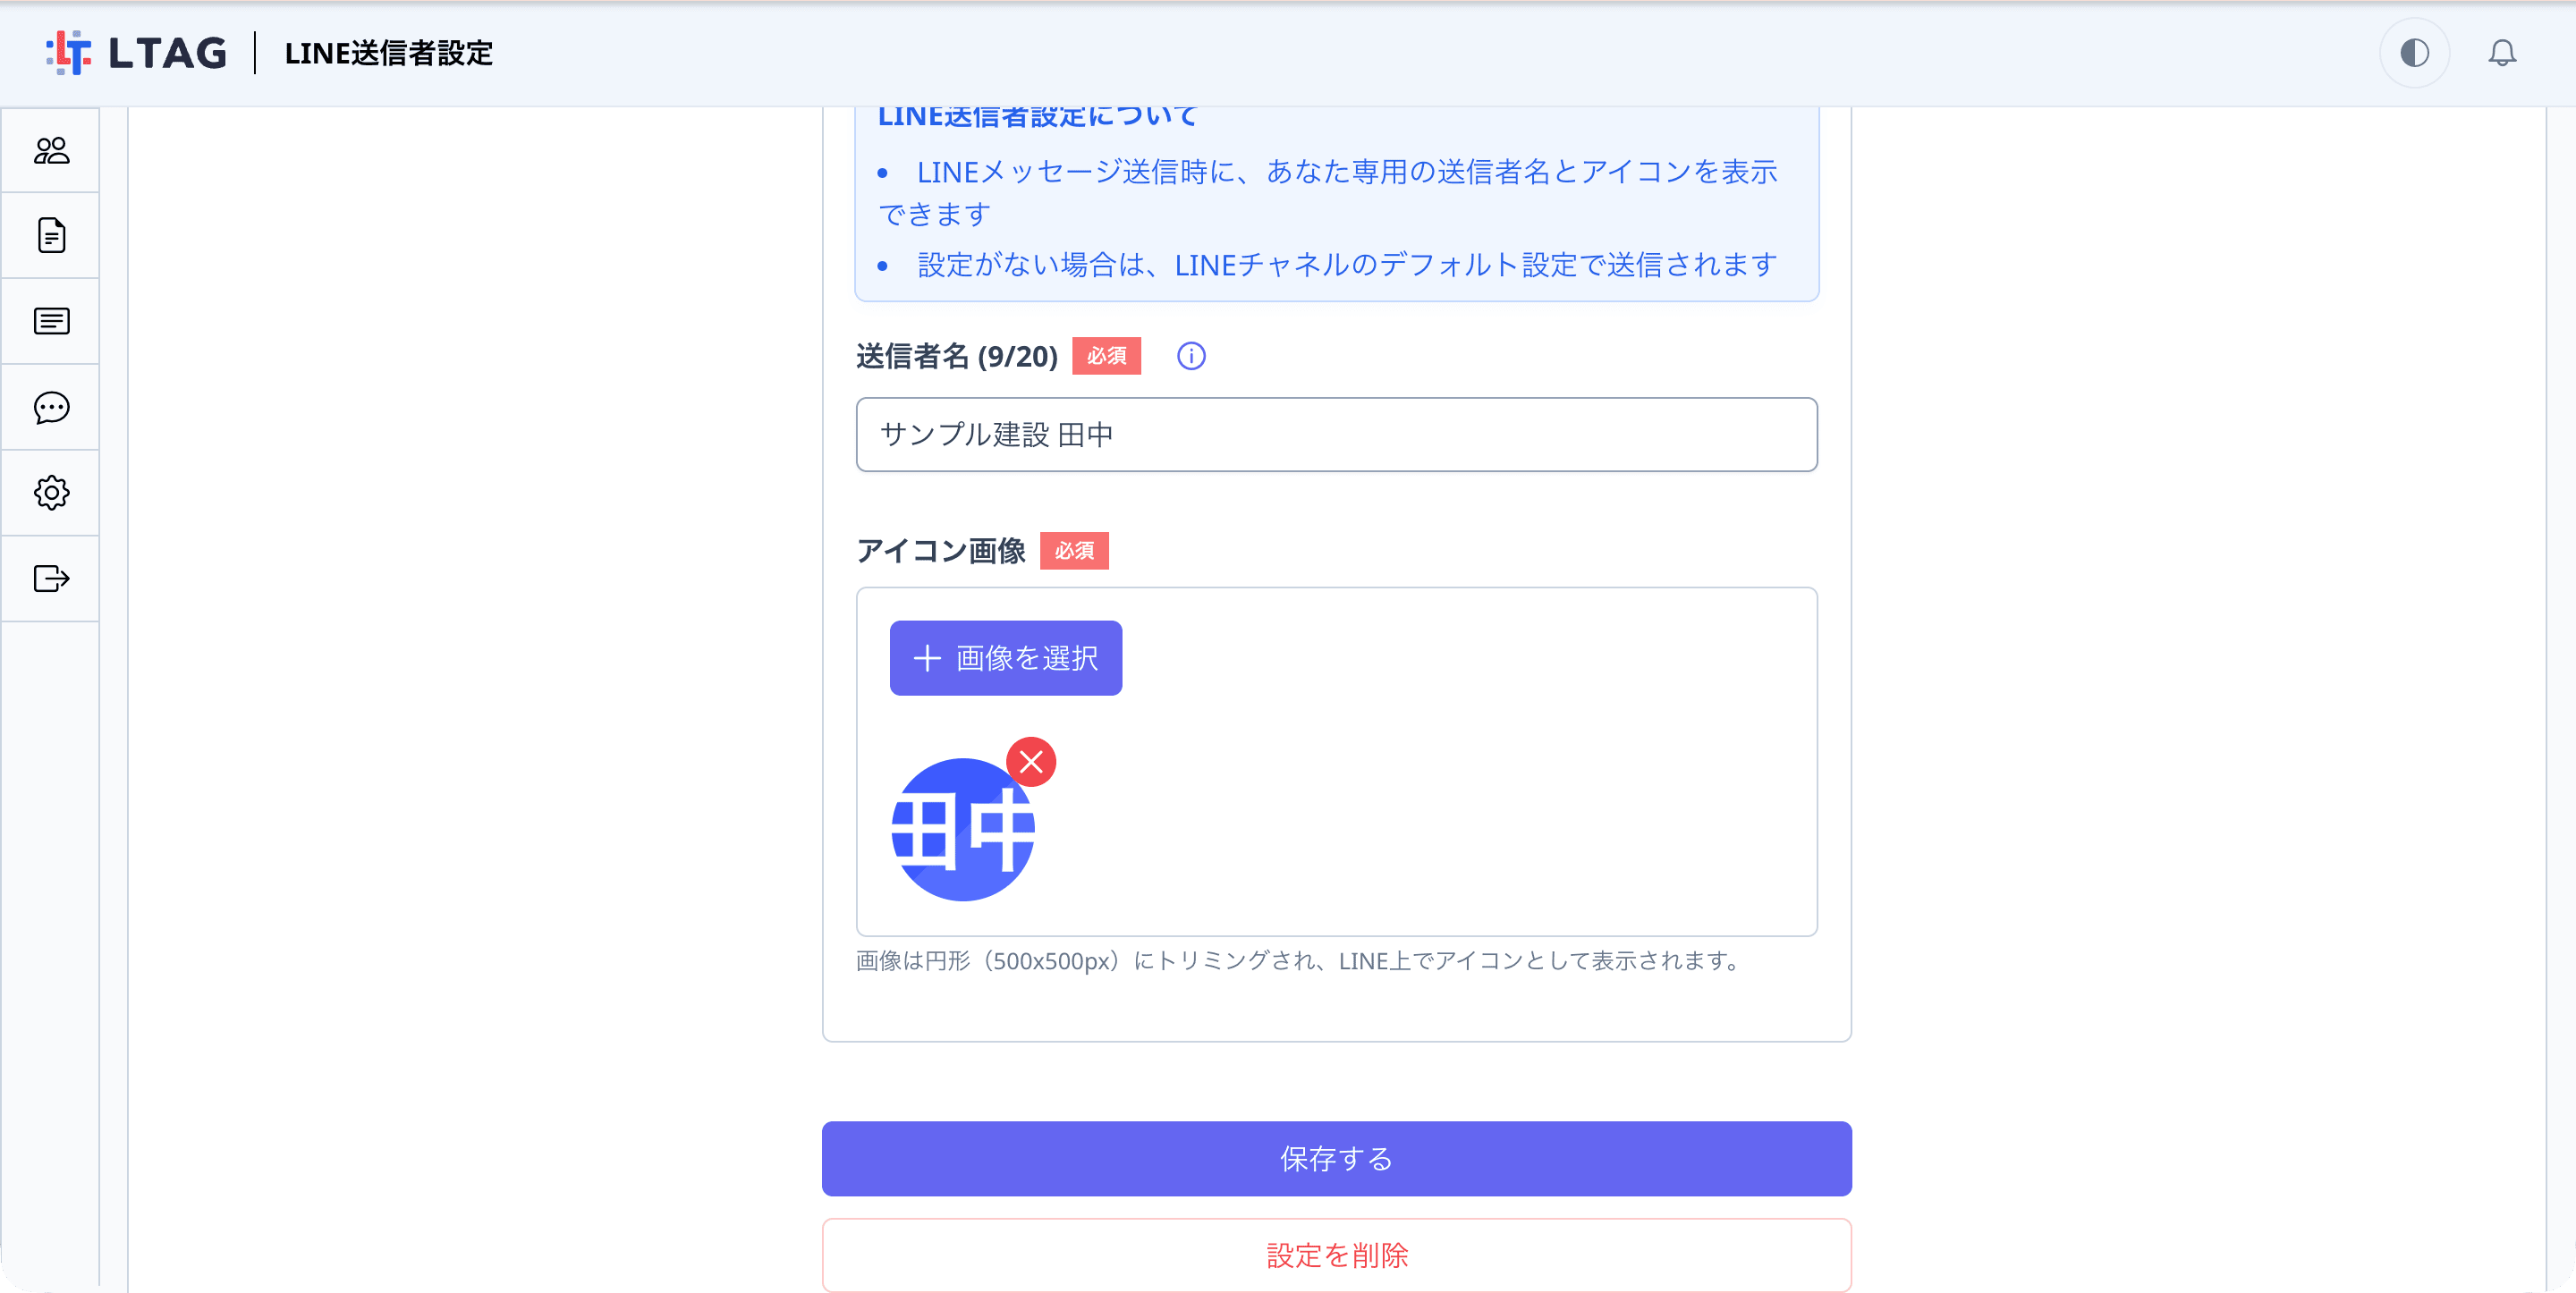This screenshot has height=1293, width=2576.
Task: Open the users icon in the sidebar
Action: pyautogui.click(x=51, y=150)
